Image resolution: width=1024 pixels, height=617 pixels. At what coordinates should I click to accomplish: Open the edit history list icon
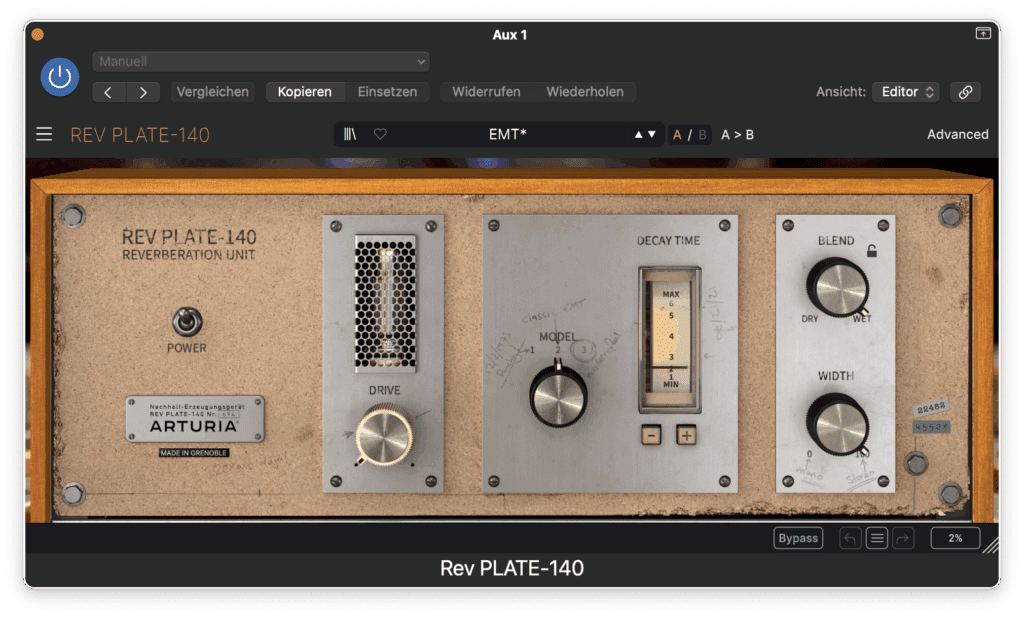coord(877,538)
